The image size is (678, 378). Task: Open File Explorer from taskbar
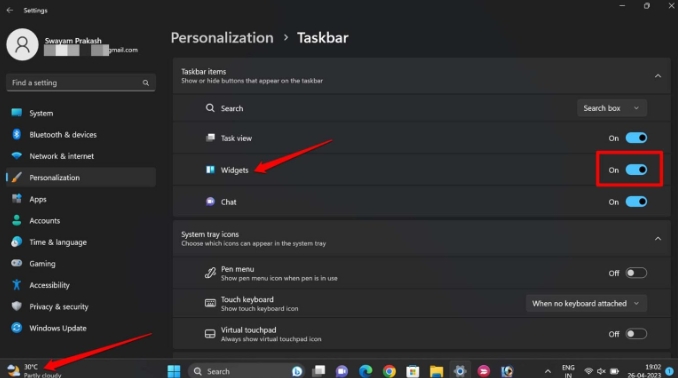436,371
